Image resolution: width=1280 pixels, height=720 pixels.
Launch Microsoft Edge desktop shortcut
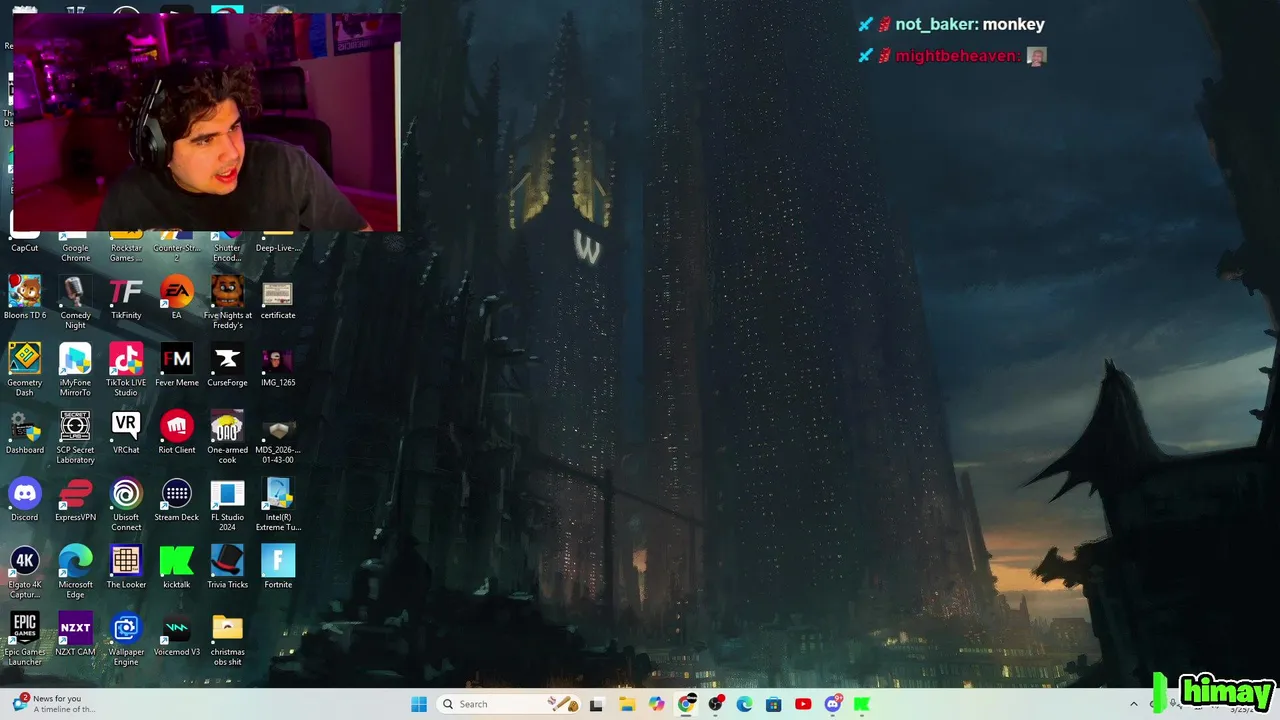(x=75, y=571)
